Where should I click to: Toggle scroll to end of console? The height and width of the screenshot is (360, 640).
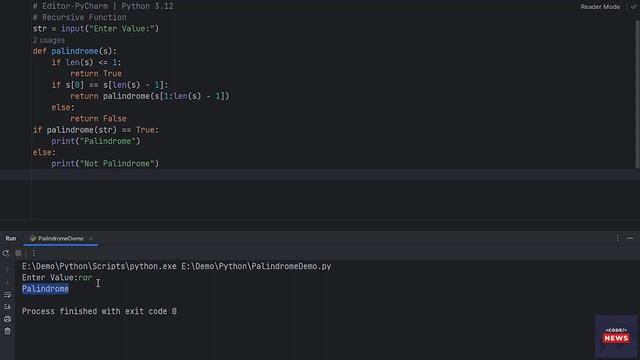click(x=7, y=307)
